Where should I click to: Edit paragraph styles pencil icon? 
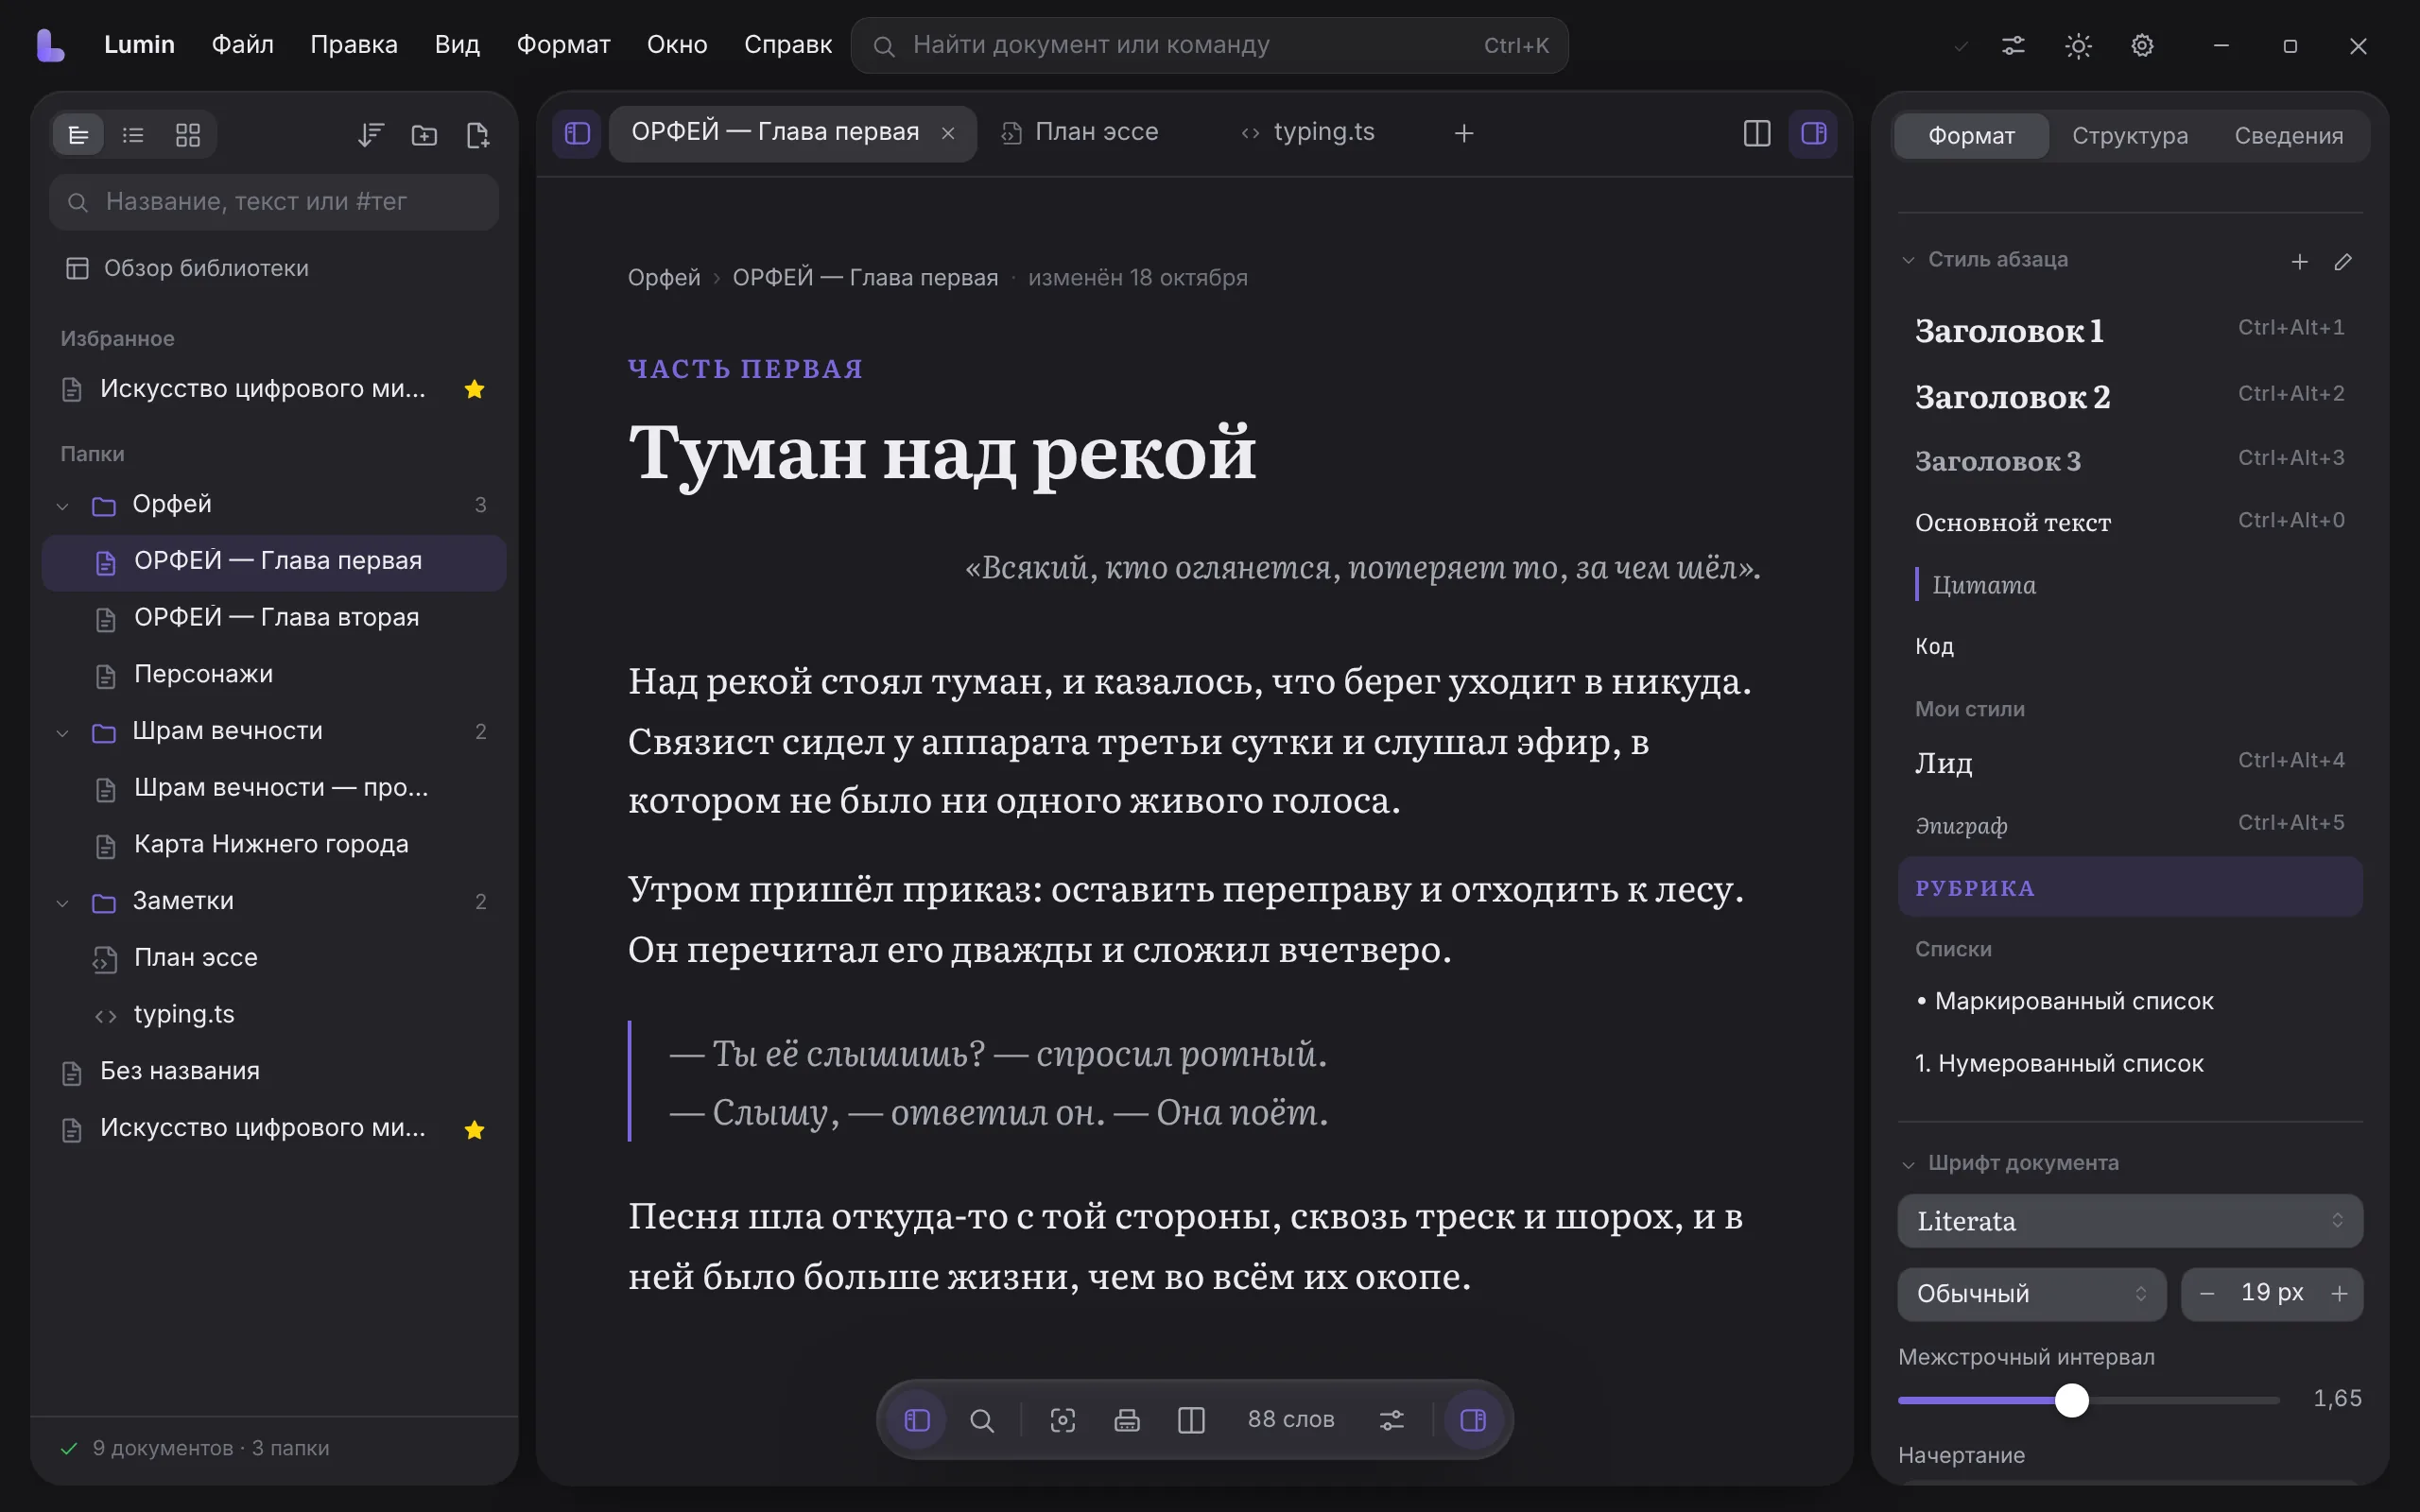point(2343,261)
